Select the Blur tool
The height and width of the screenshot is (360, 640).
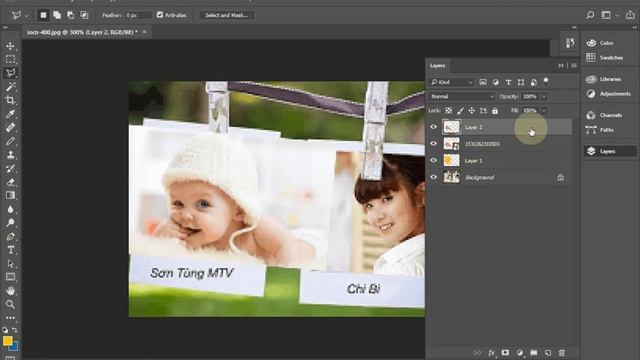(x=11, y=209)
